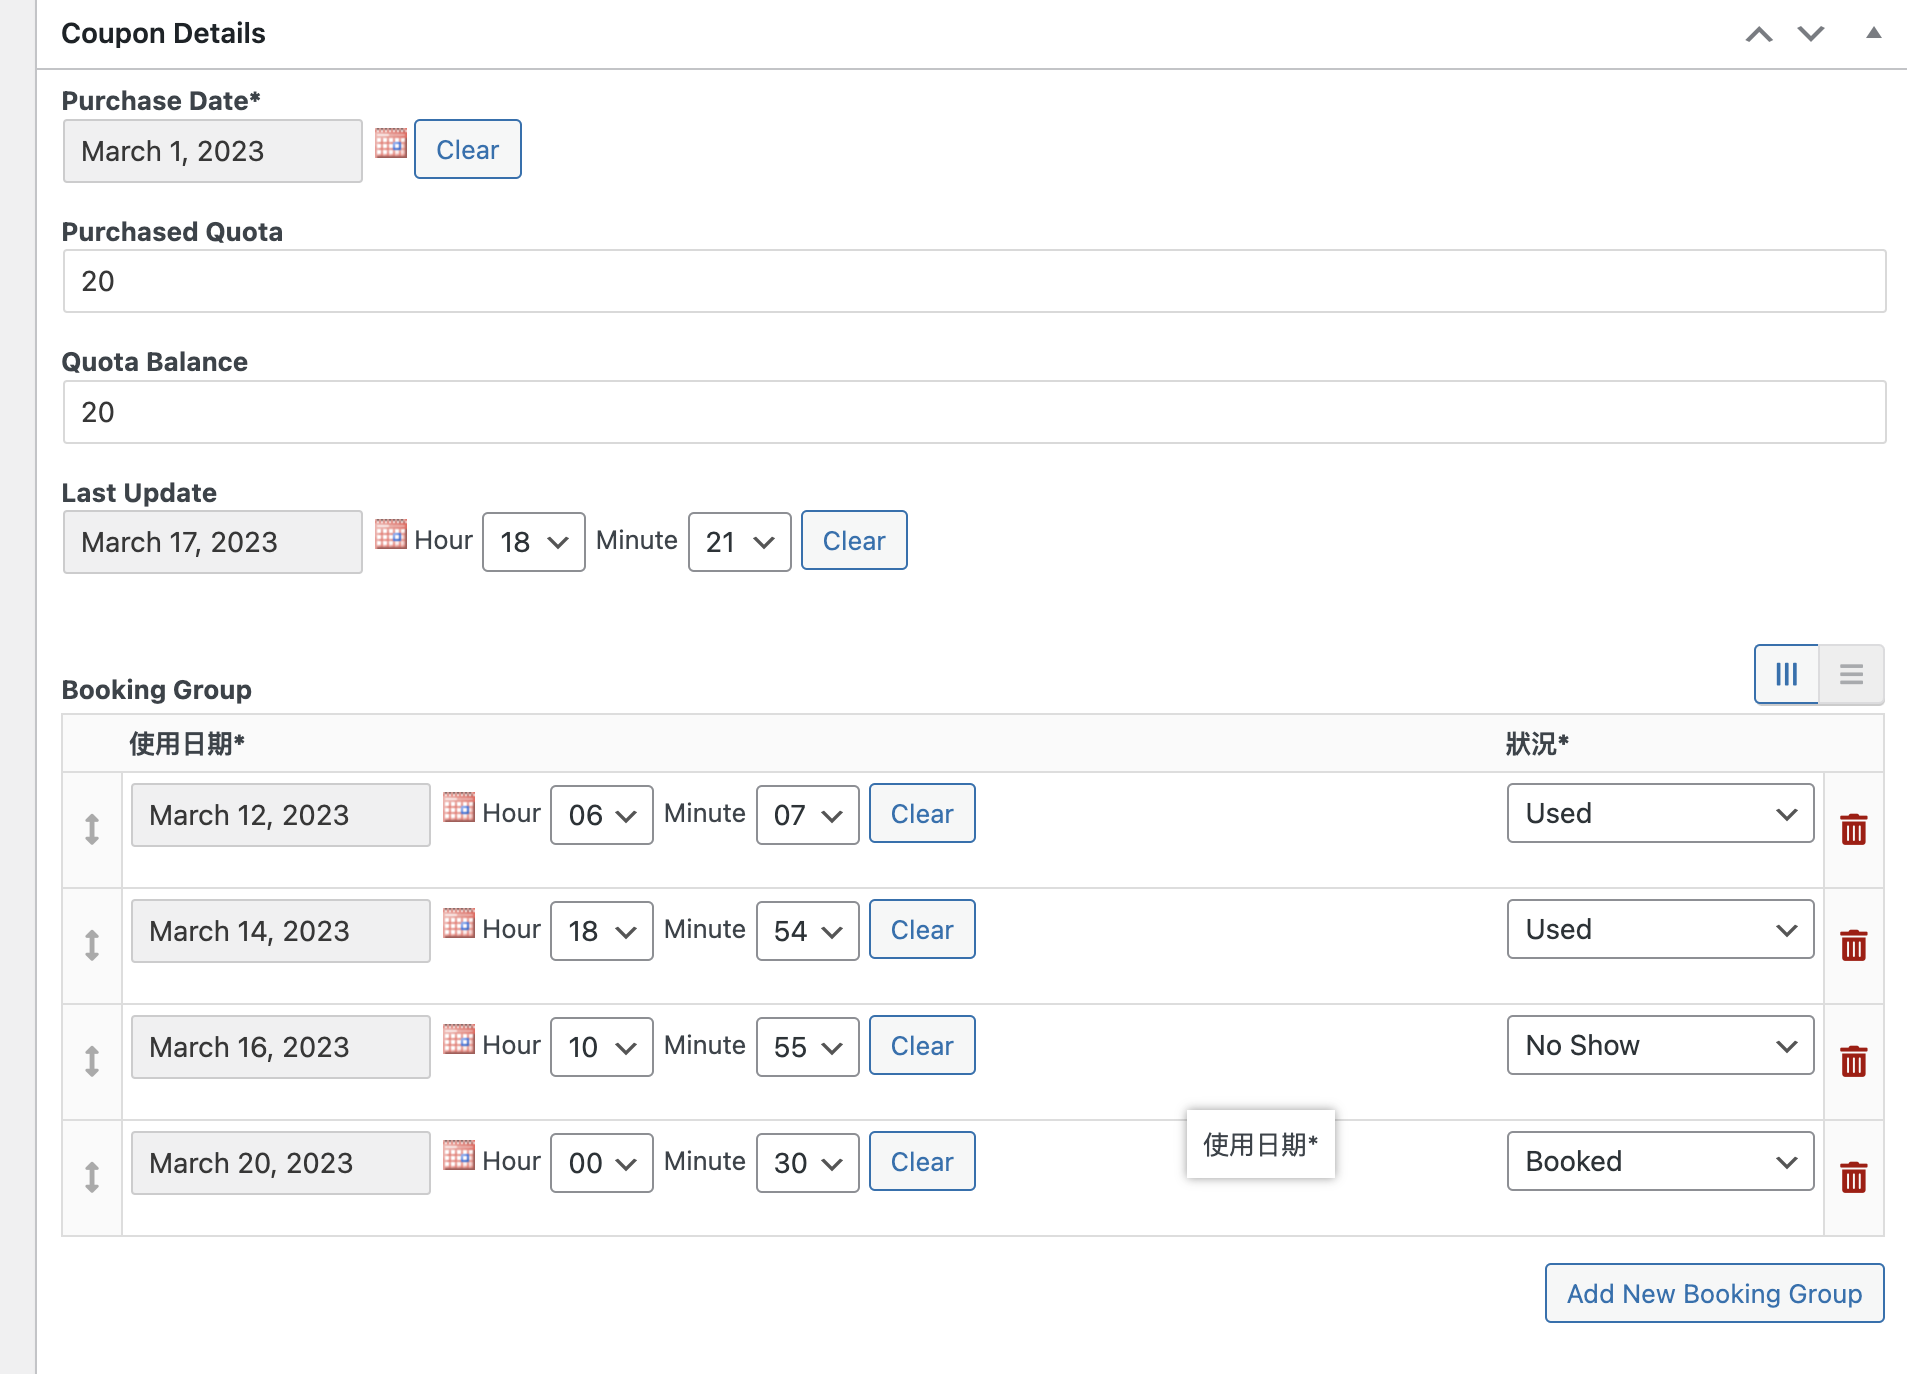Add New Booking Group
The width and height of the screenshot is (1907, 1374).
tap(1714, 1293)
